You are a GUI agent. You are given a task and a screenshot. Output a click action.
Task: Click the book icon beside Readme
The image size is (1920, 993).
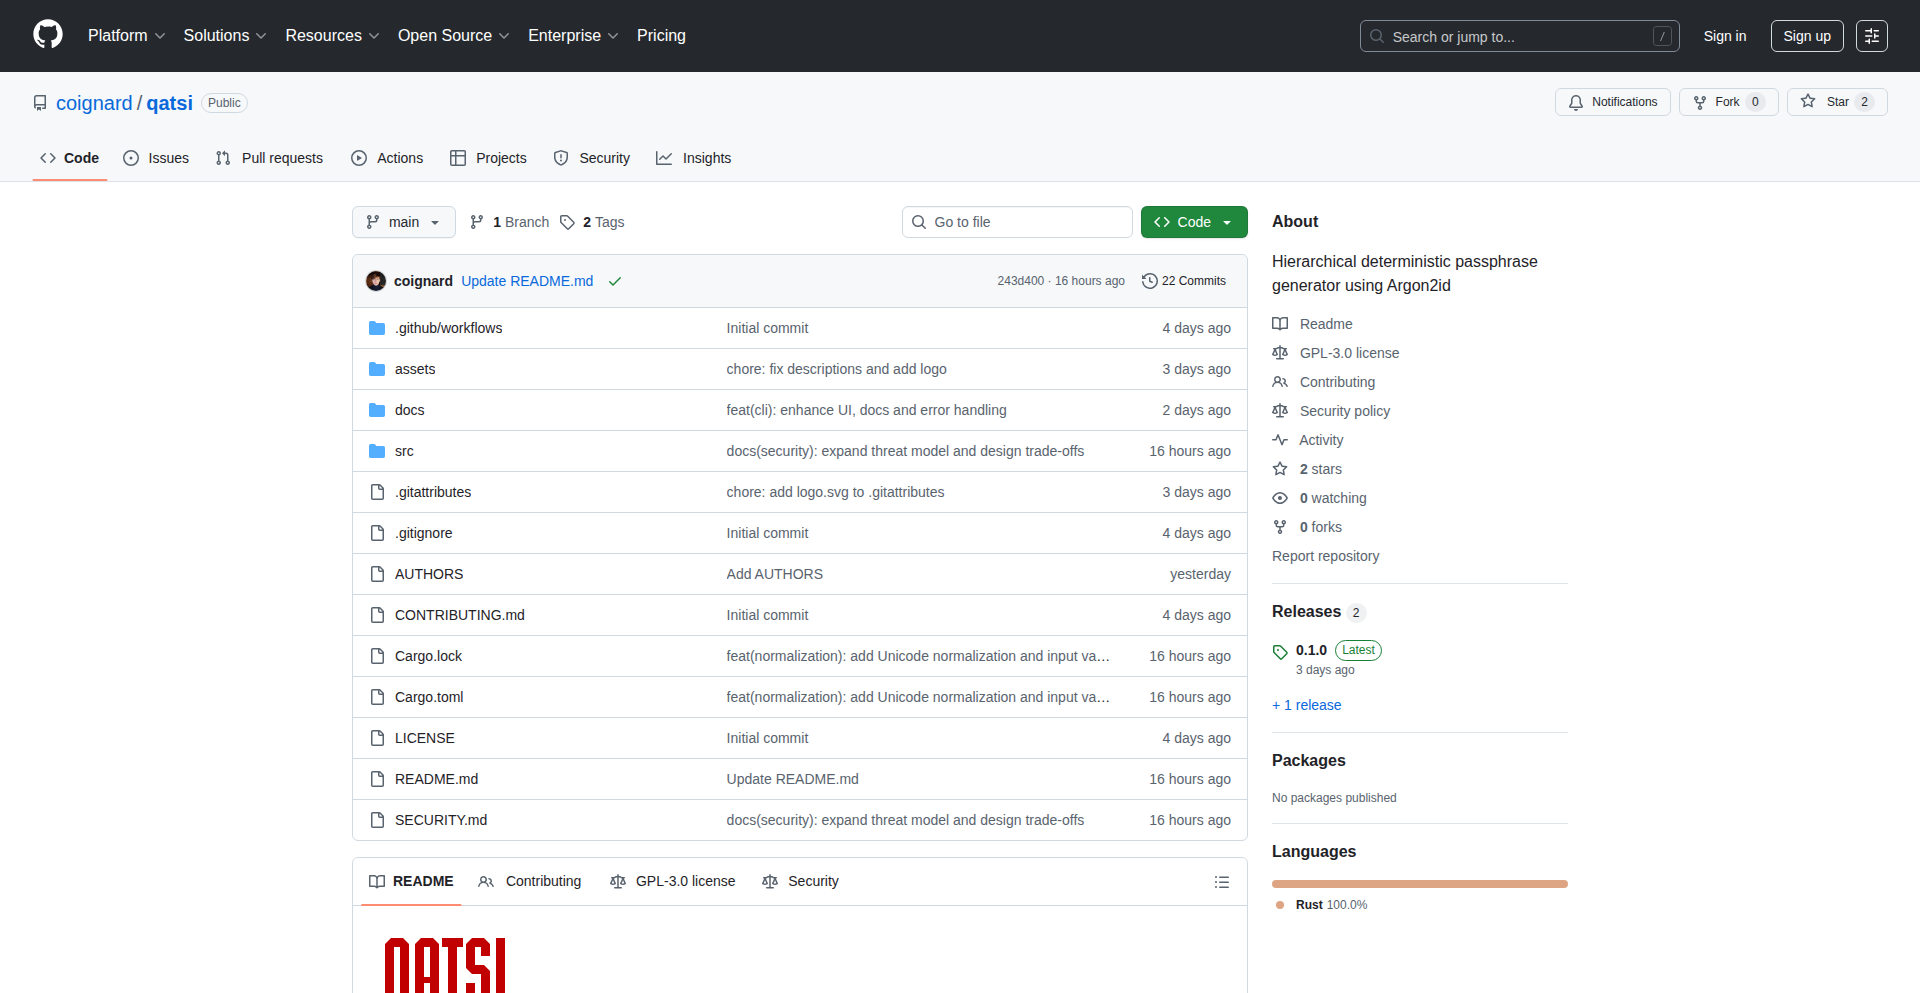(1280, 324)
